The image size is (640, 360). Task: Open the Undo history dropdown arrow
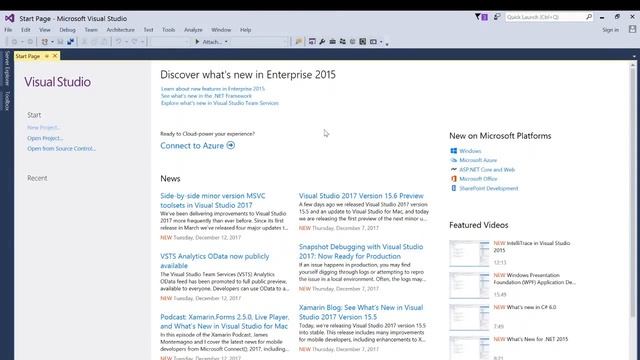click(x=126, y=42)
